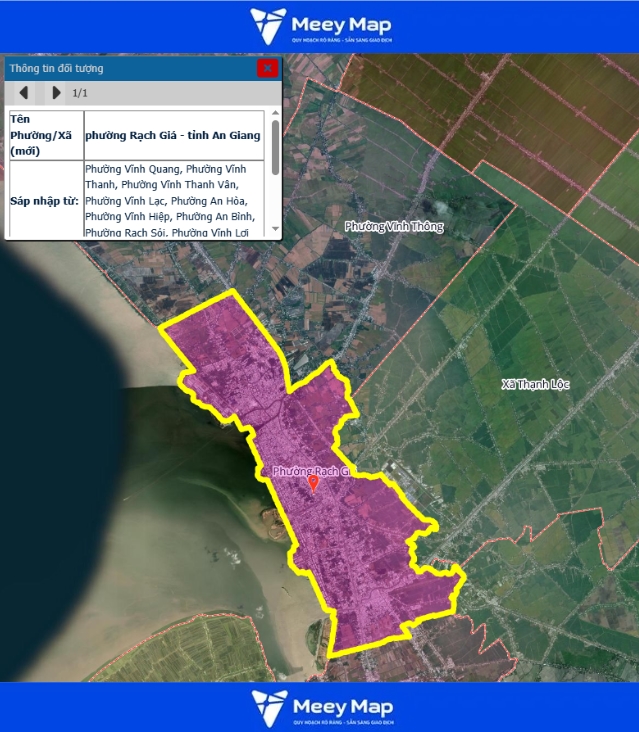
Task: Click the bottom Meey Map brand text
Action: pos(341,704)
